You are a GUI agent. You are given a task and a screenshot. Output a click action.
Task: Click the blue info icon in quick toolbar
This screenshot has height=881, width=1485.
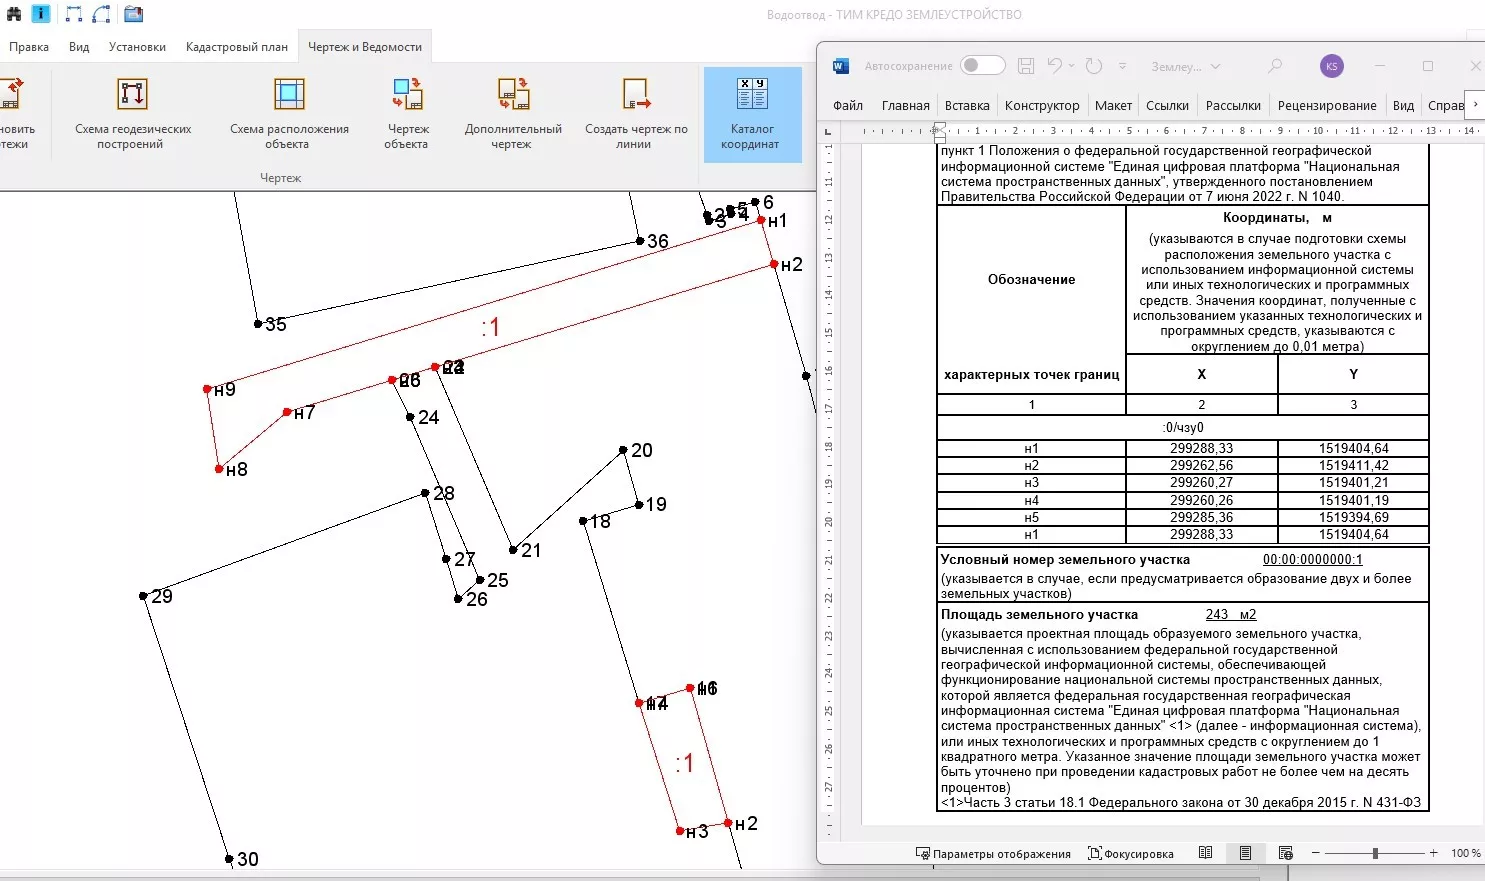point(40,14)
